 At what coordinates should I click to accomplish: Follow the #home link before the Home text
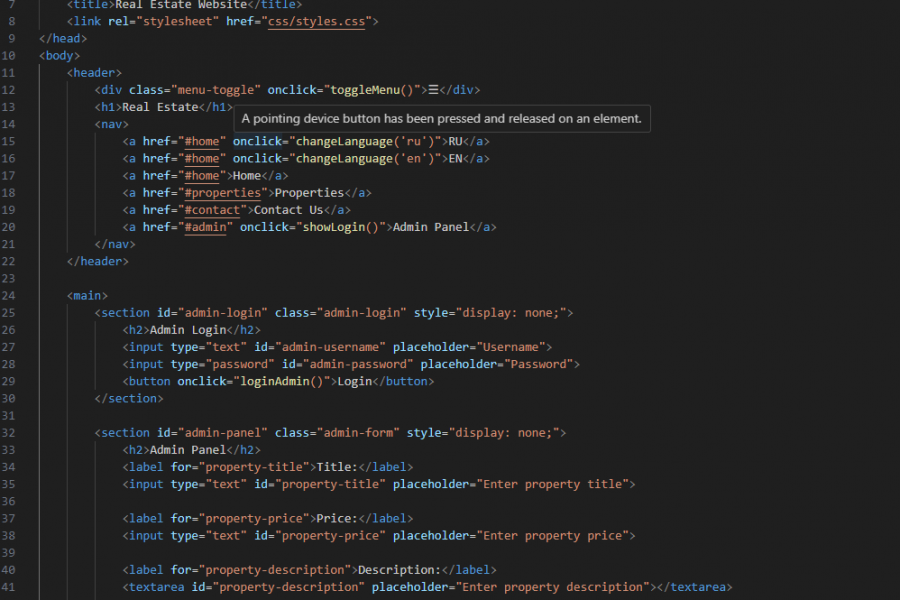tap(201, 176)
